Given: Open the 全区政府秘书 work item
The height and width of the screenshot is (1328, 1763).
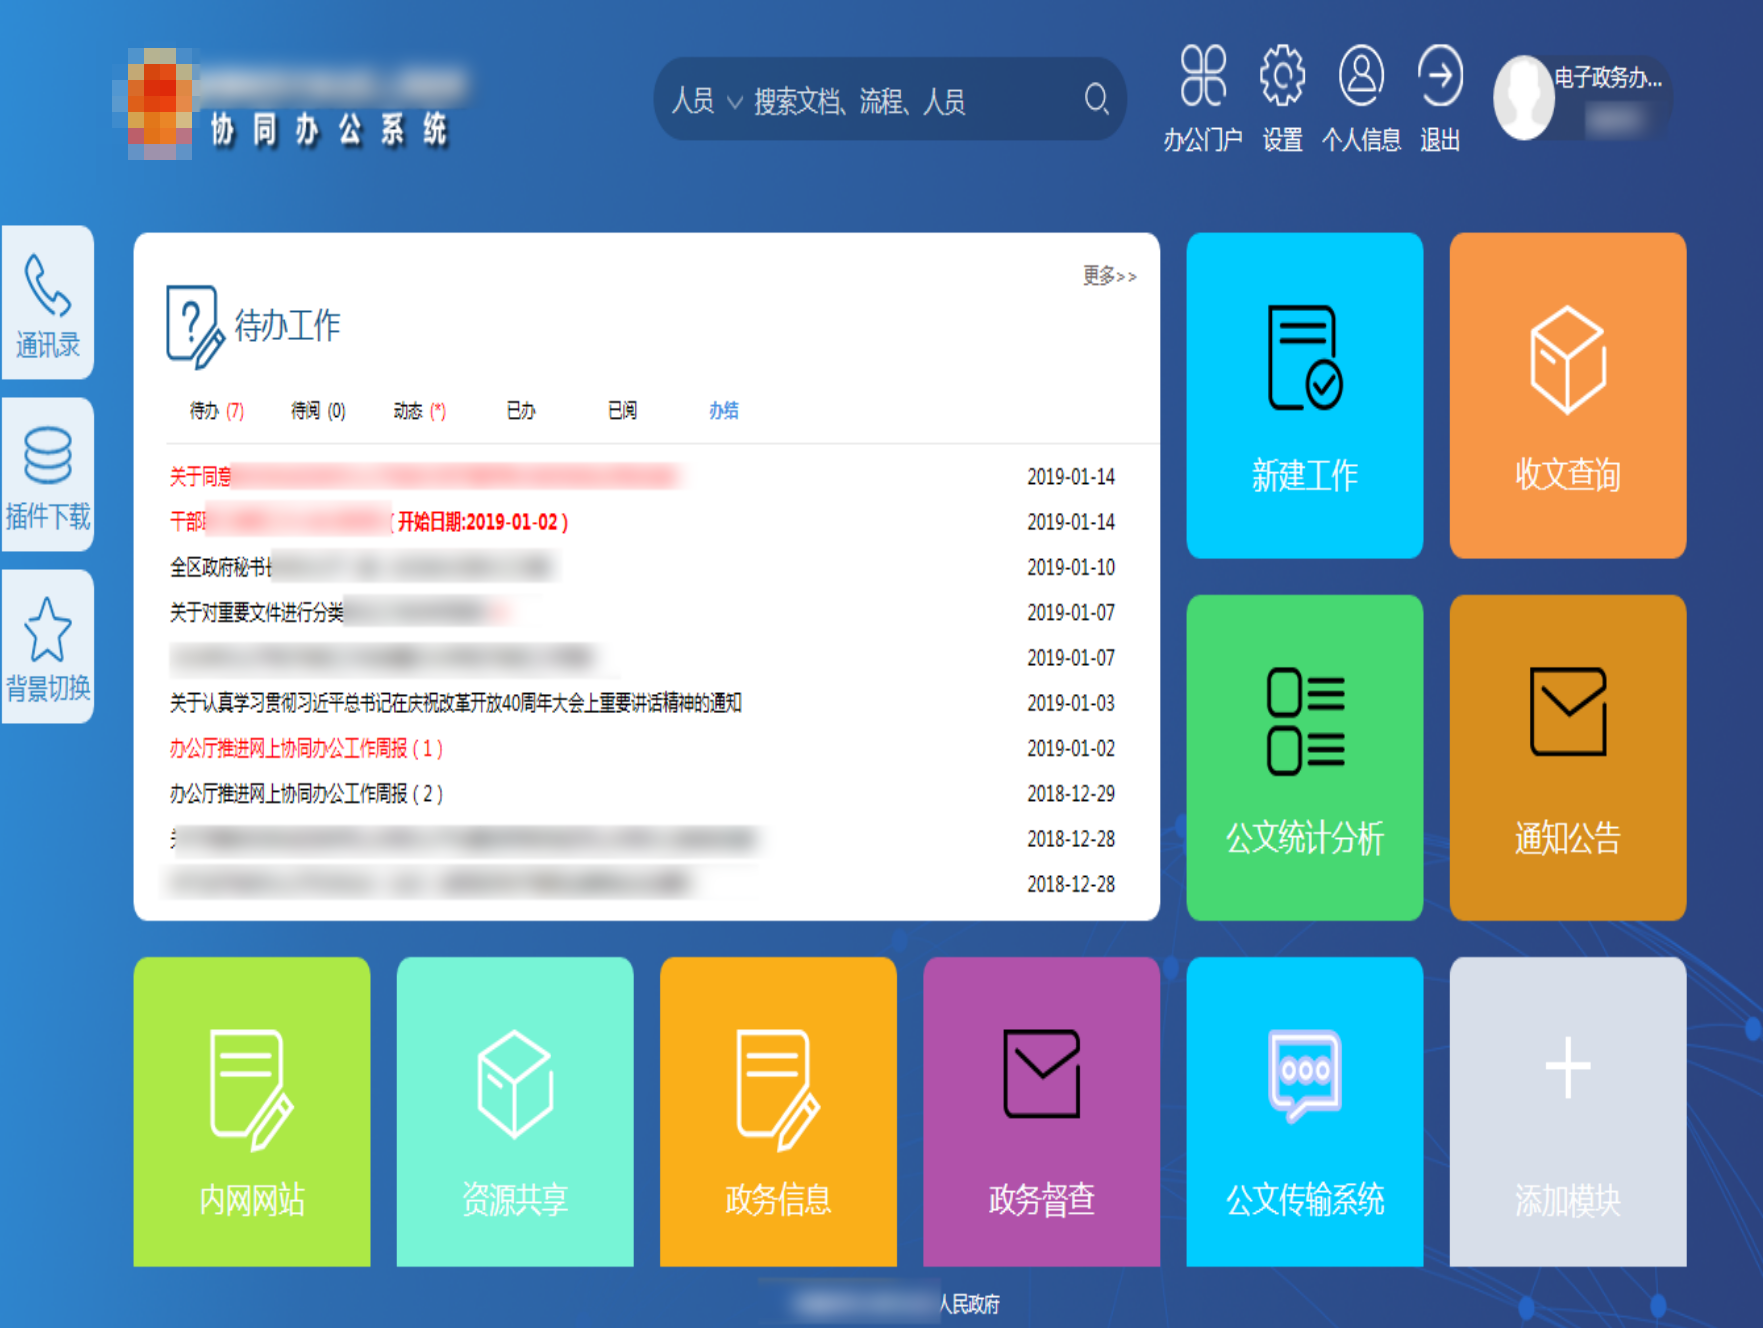Looking at the screenshot, I should point(360,567).
